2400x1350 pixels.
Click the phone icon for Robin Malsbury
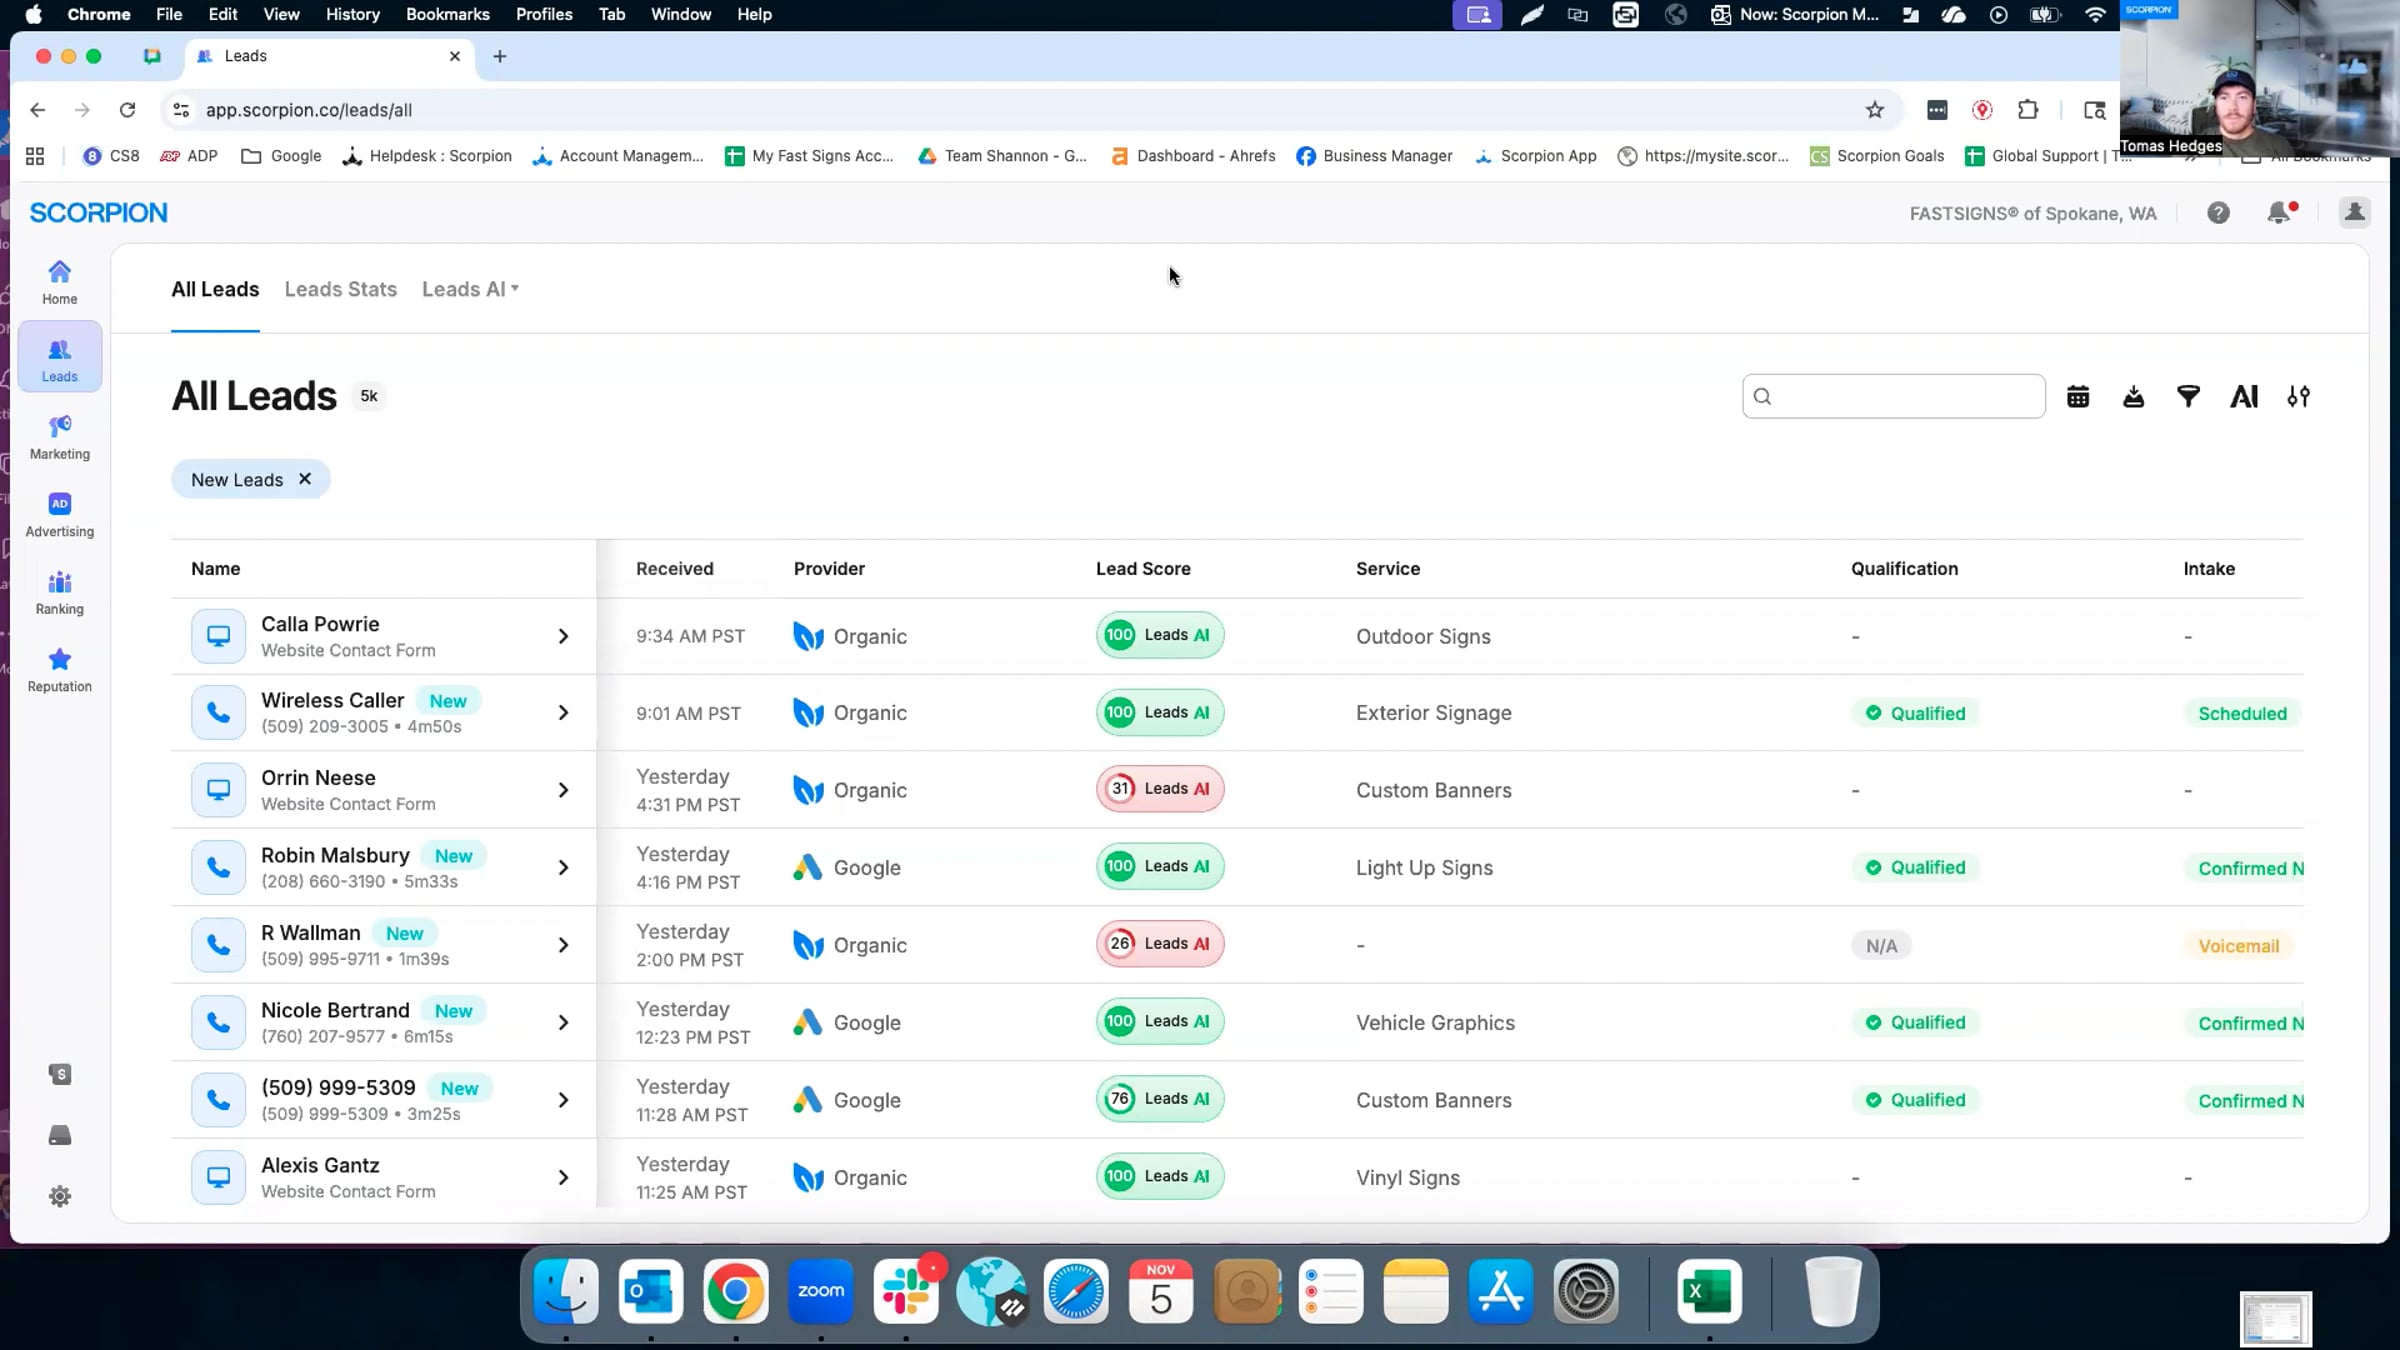coord(218,867)
